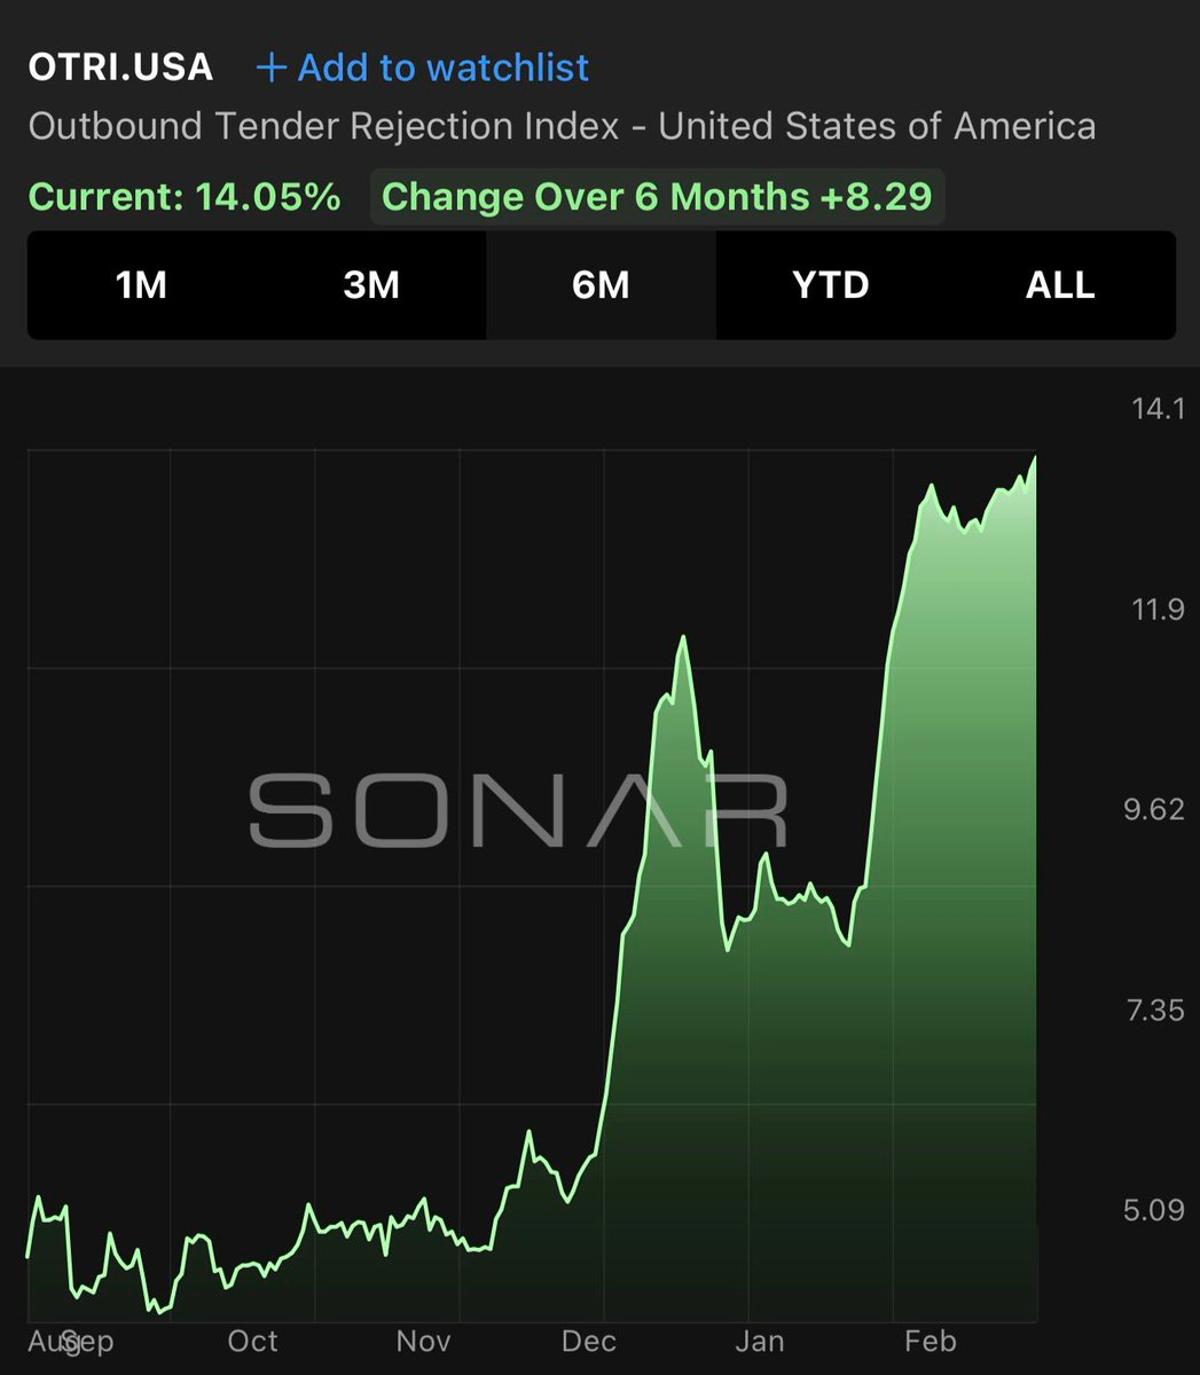Click the Oct label on the time axis
The width and height of the screenshot is (1200, 1375).
252,1341
